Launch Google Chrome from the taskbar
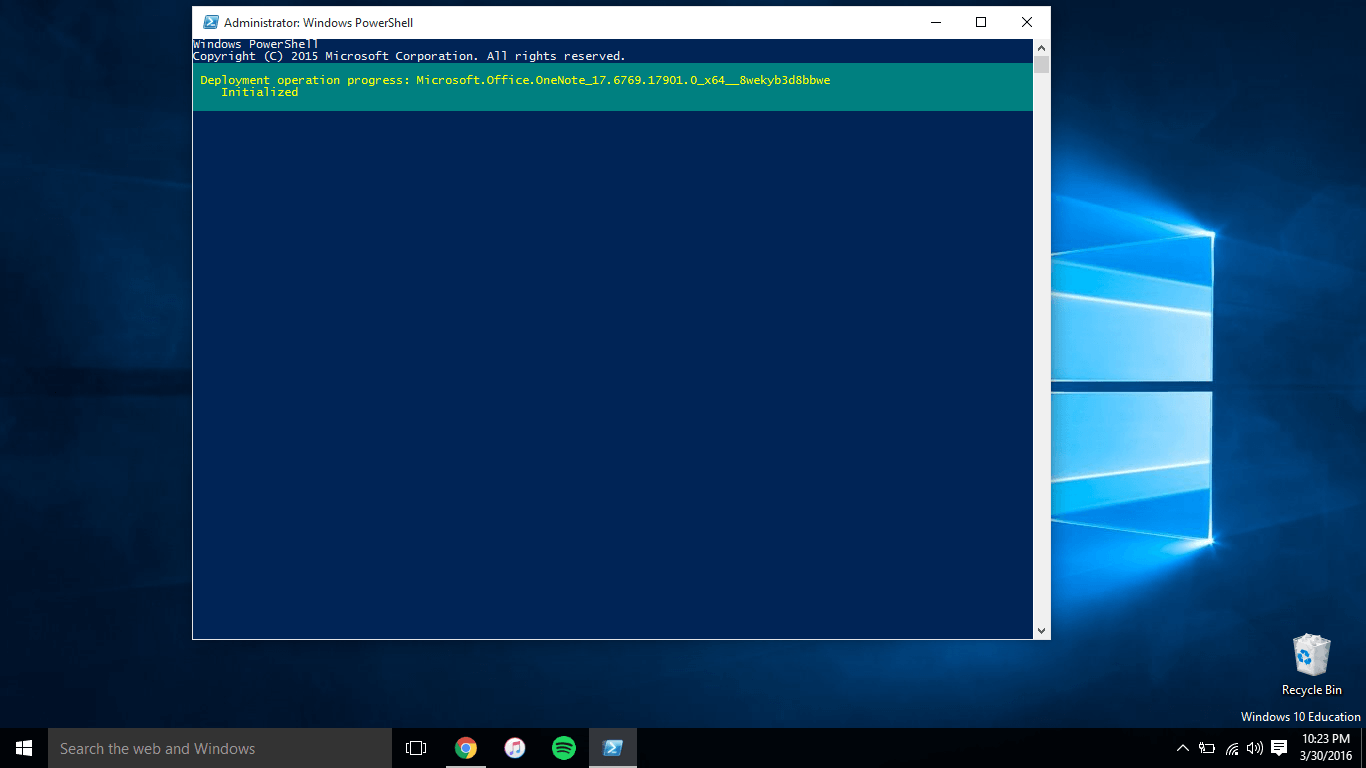The width and height of the screenshot is (1366, 768). coord(466,748)
